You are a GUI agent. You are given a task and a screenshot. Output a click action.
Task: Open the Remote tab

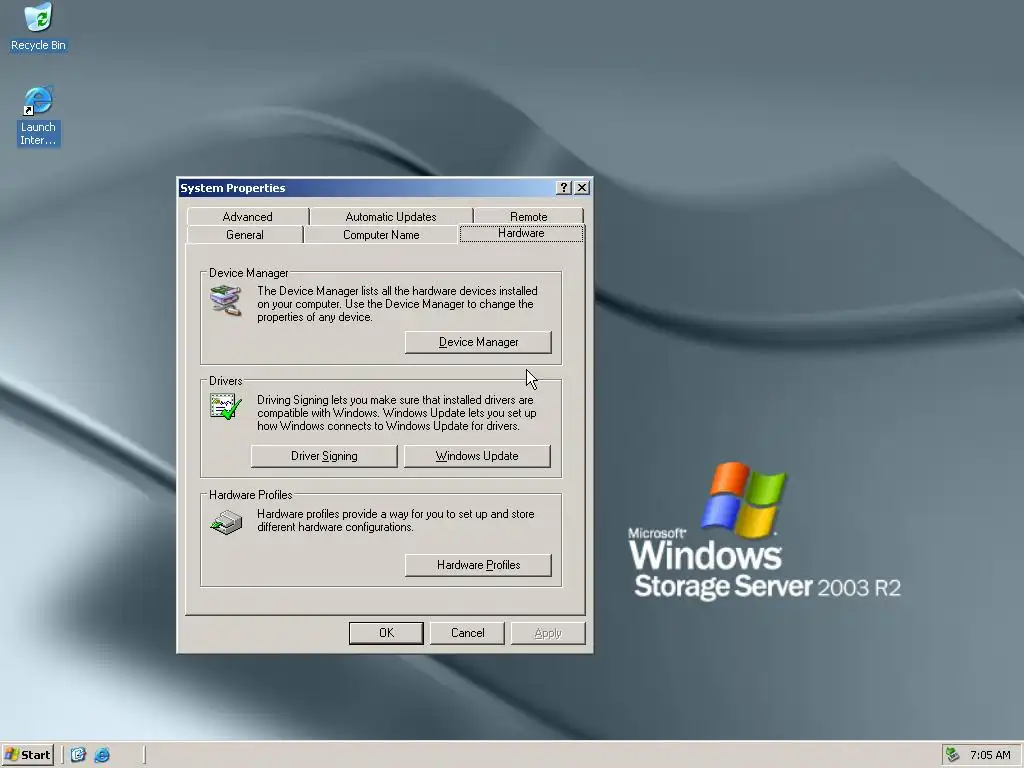click(x=528, y=216)
